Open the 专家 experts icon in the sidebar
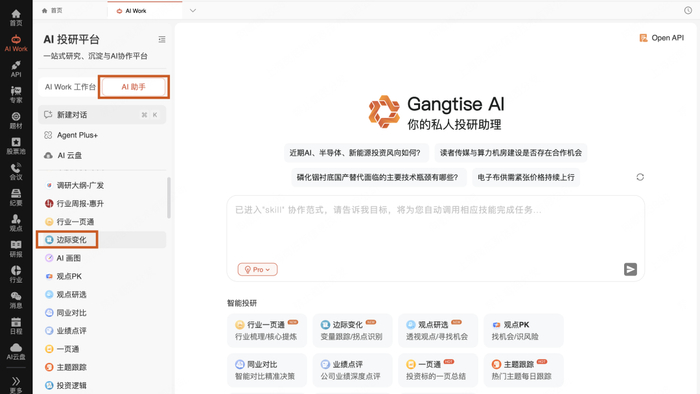 point(16,95)
